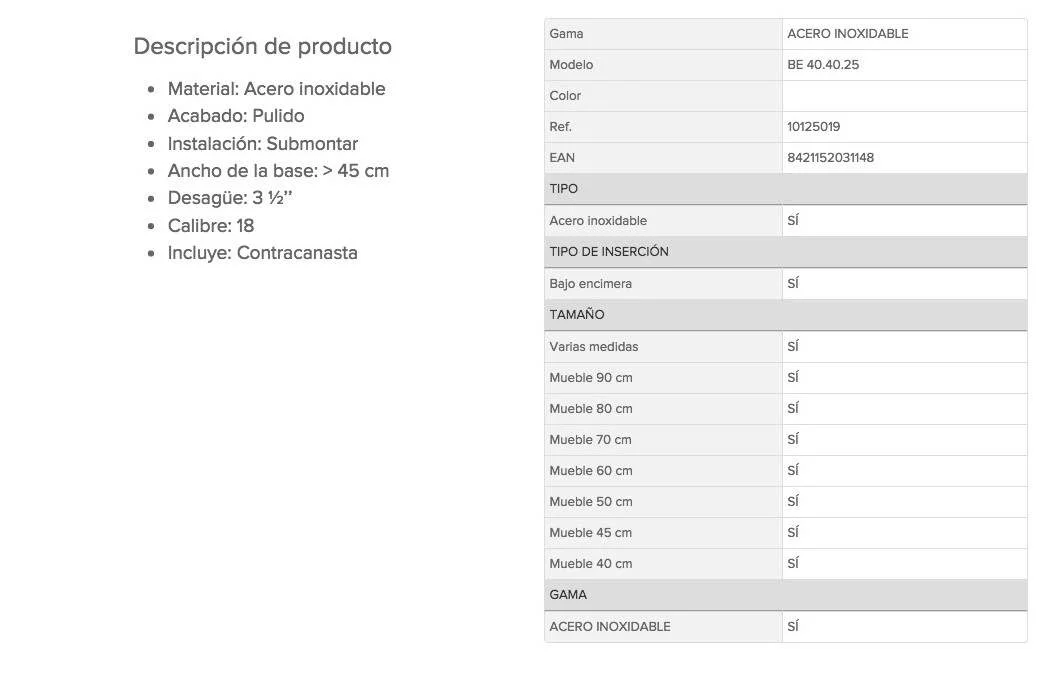The height and width of the screenshot is (692, 1041).
Task: Click the empty Color value cell
Action: [x=904, y=96]
